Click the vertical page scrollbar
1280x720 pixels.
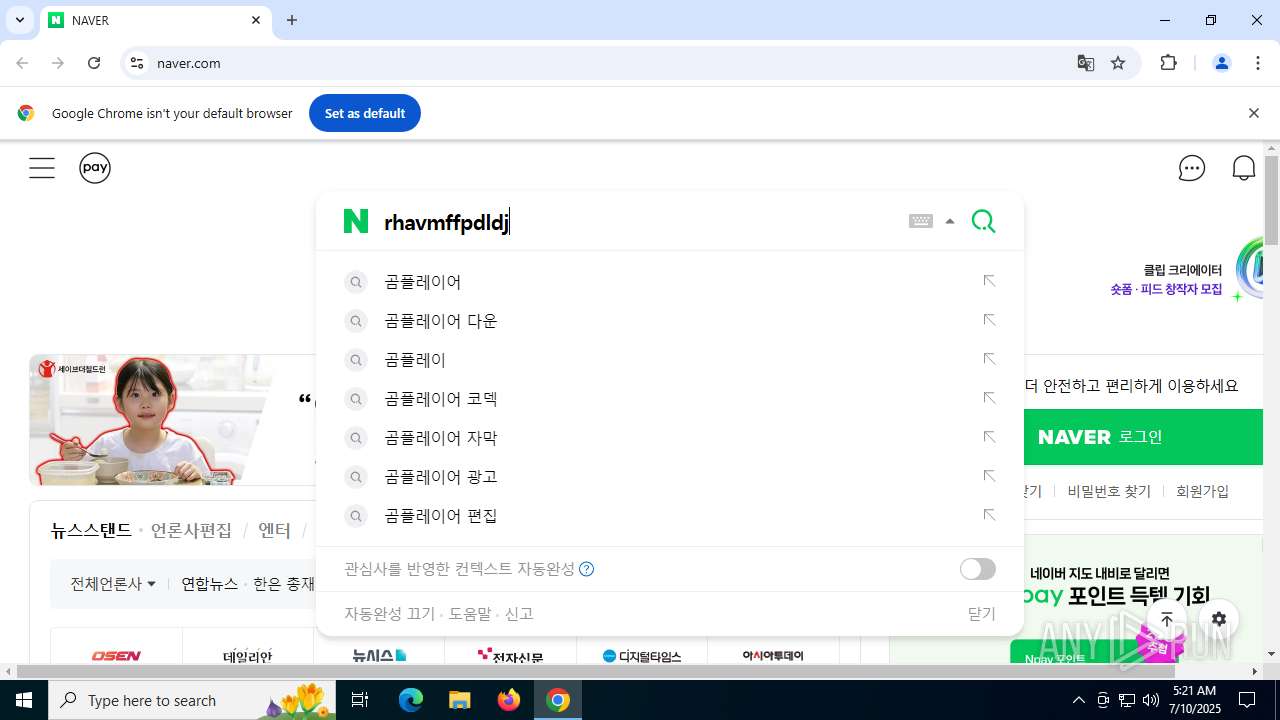(1271, 200)
